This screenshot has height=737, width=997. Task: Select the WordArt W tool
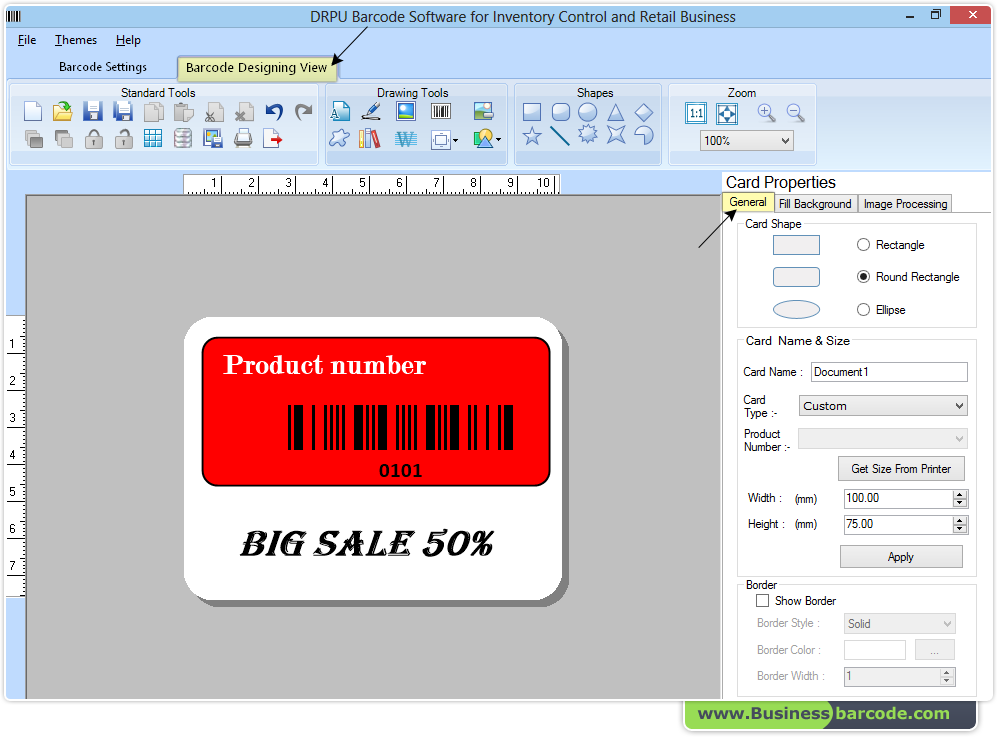pos(406,139)
